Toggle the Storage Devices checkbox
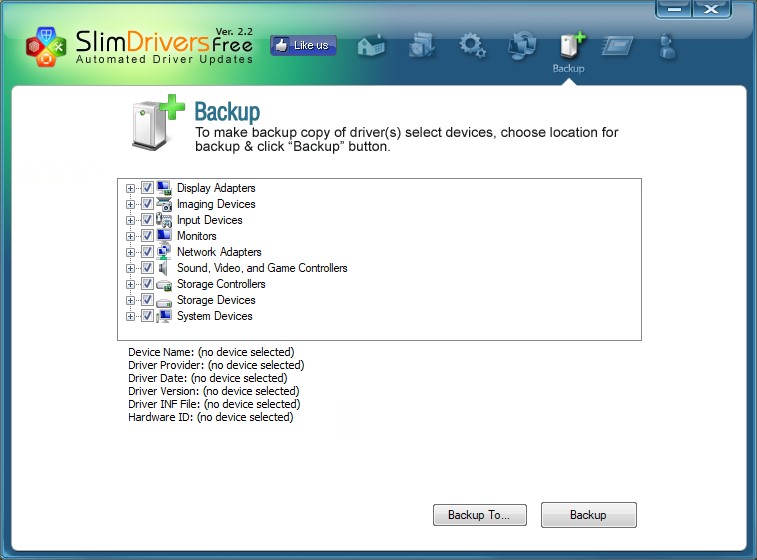The width and height of the screenshot is (757, 560). point(147,300)
